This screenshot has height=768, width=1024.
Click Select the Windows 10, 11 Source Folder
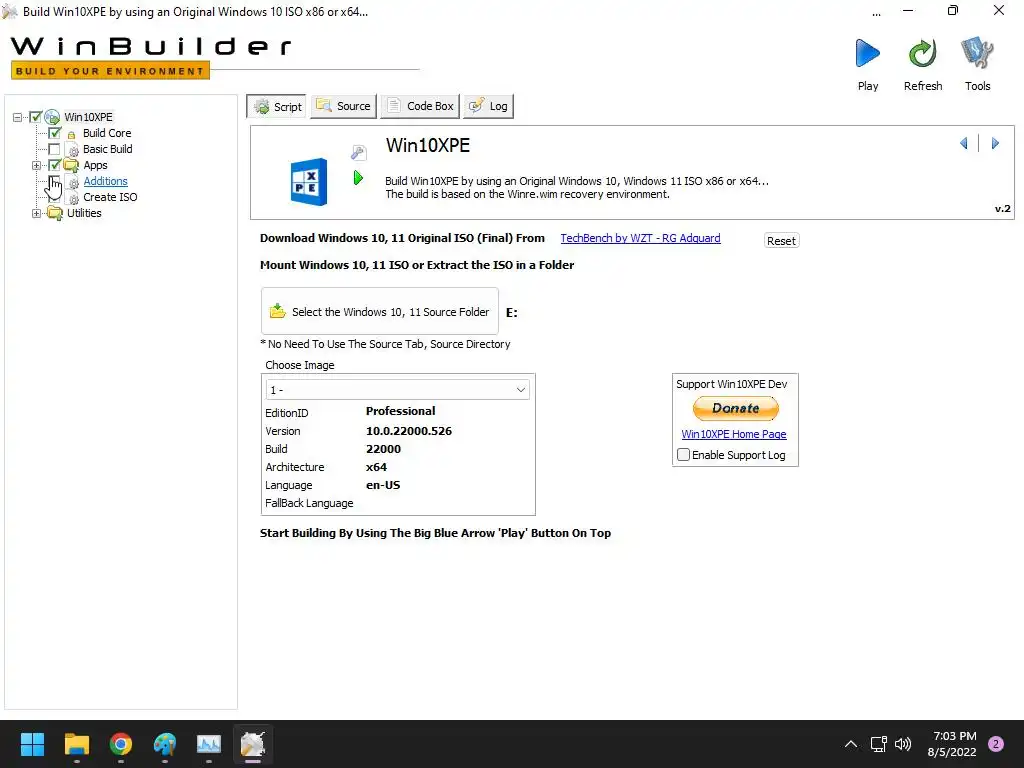coord(379,312)
